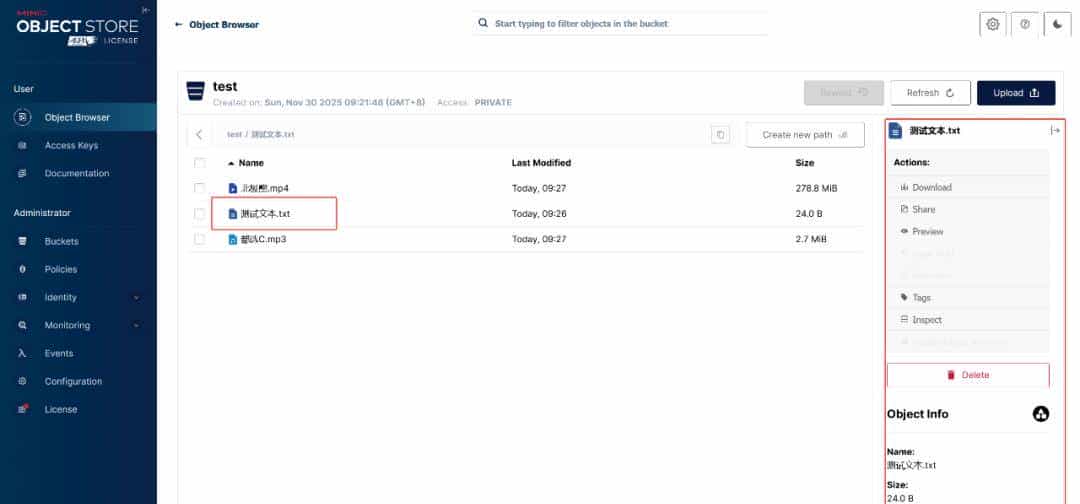
Task: Open Access Keys page
Action: pos(71,145)
